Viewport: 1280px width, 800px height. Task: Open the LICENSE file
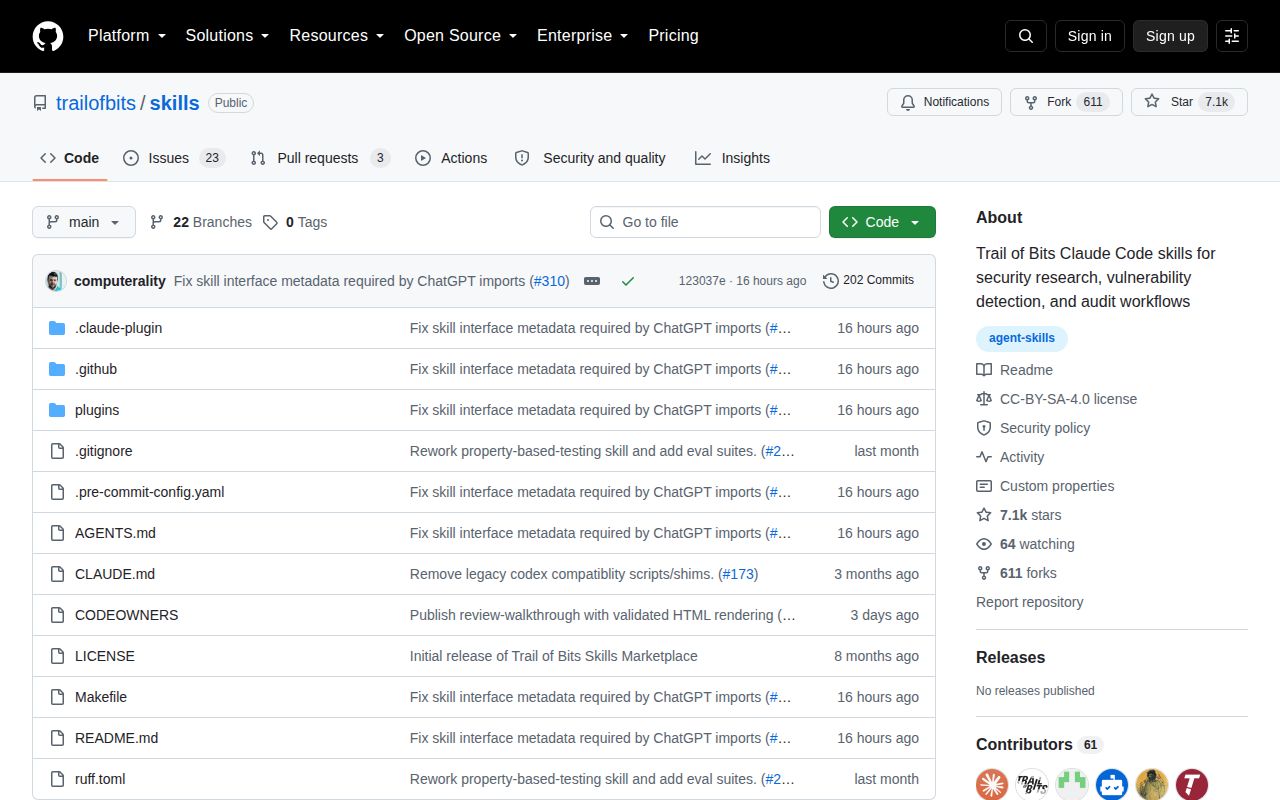coord(105,656)
